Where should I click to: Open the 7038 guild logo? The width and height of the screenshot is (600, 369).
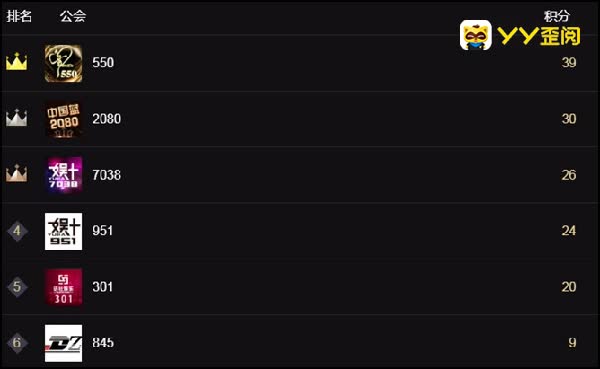[64, 175]
